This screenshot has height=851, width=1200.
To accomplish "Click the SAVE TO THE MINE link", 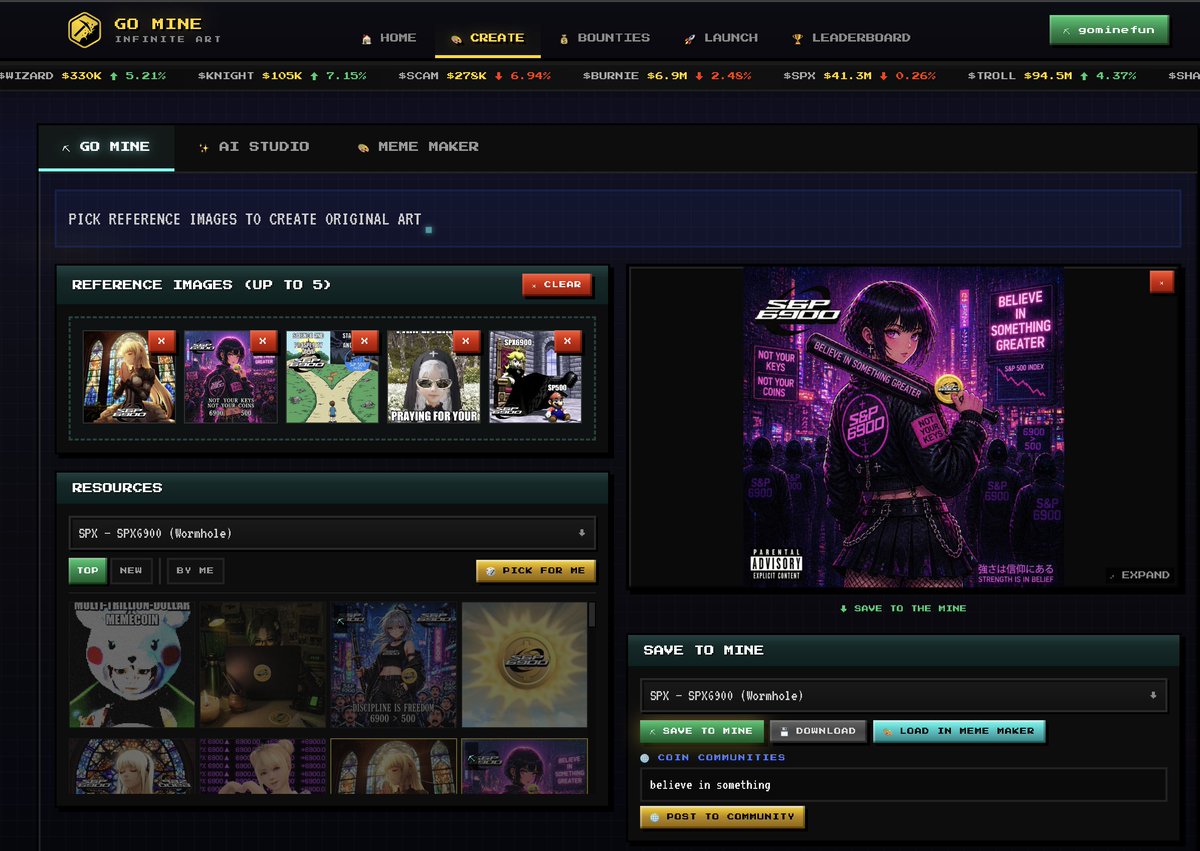I will click(903, 608).
